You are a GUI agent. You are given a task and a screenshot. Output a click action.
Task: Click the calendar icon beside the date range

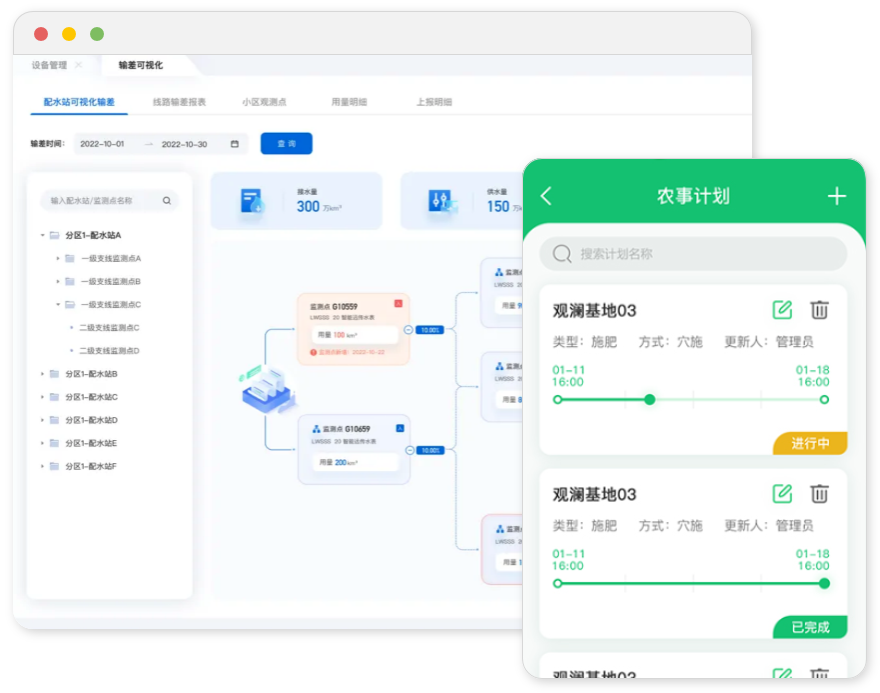tap(232, 143)
